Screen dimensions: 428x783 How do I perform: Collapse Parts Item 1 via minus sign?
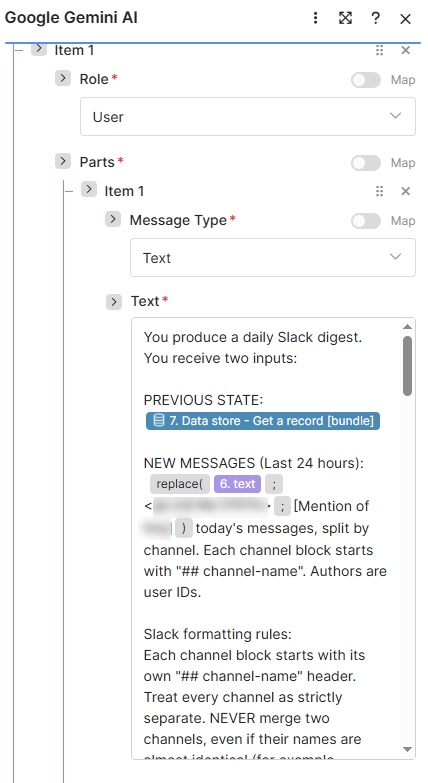(69, 191)
